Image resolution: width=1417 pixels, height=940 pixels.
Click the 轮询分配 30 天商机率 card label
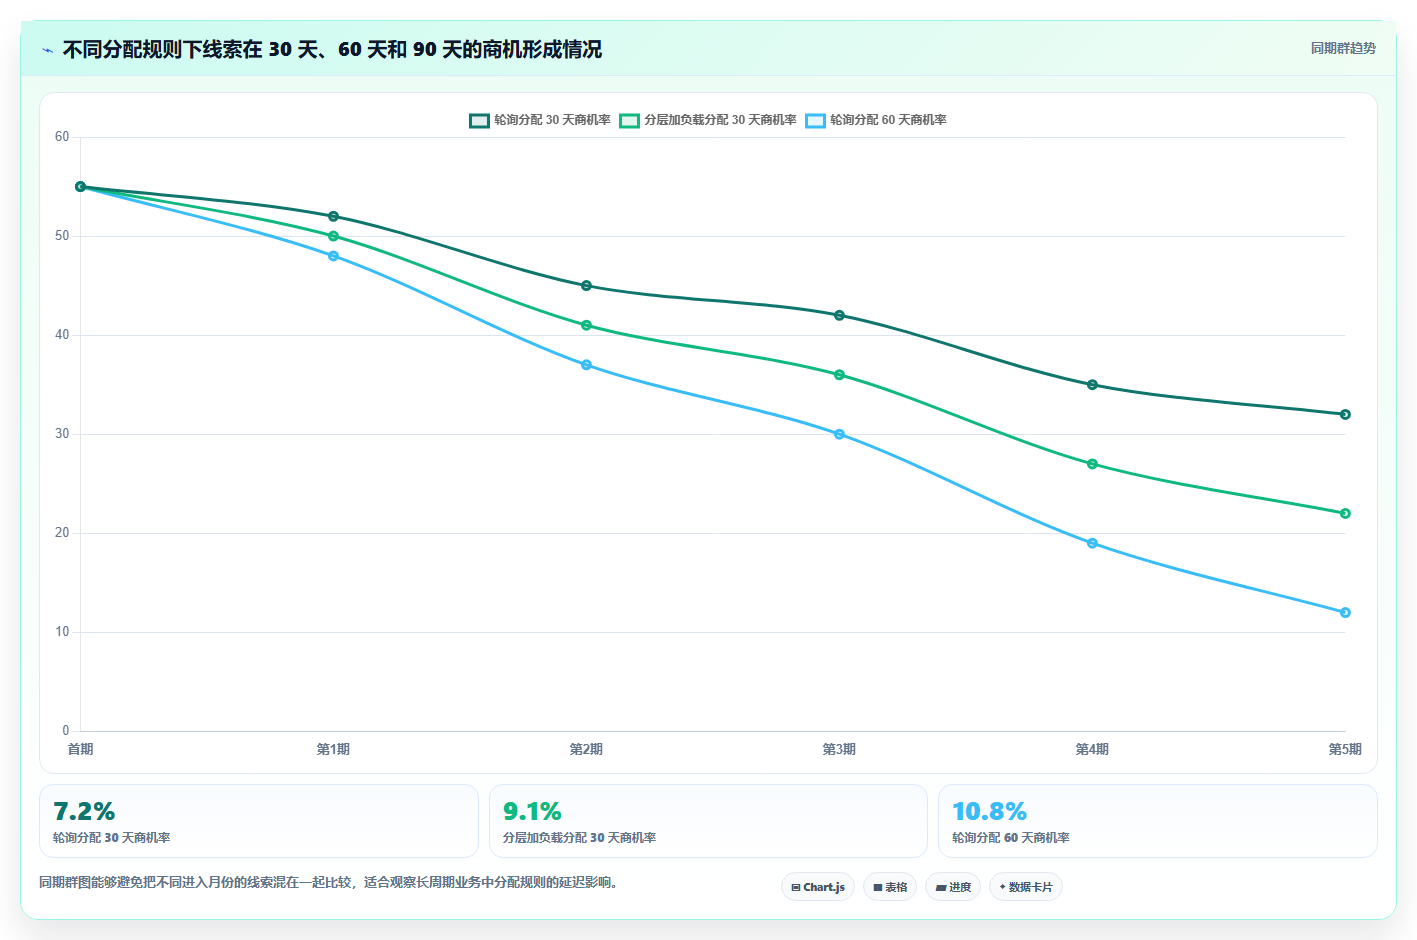(112, 838)
